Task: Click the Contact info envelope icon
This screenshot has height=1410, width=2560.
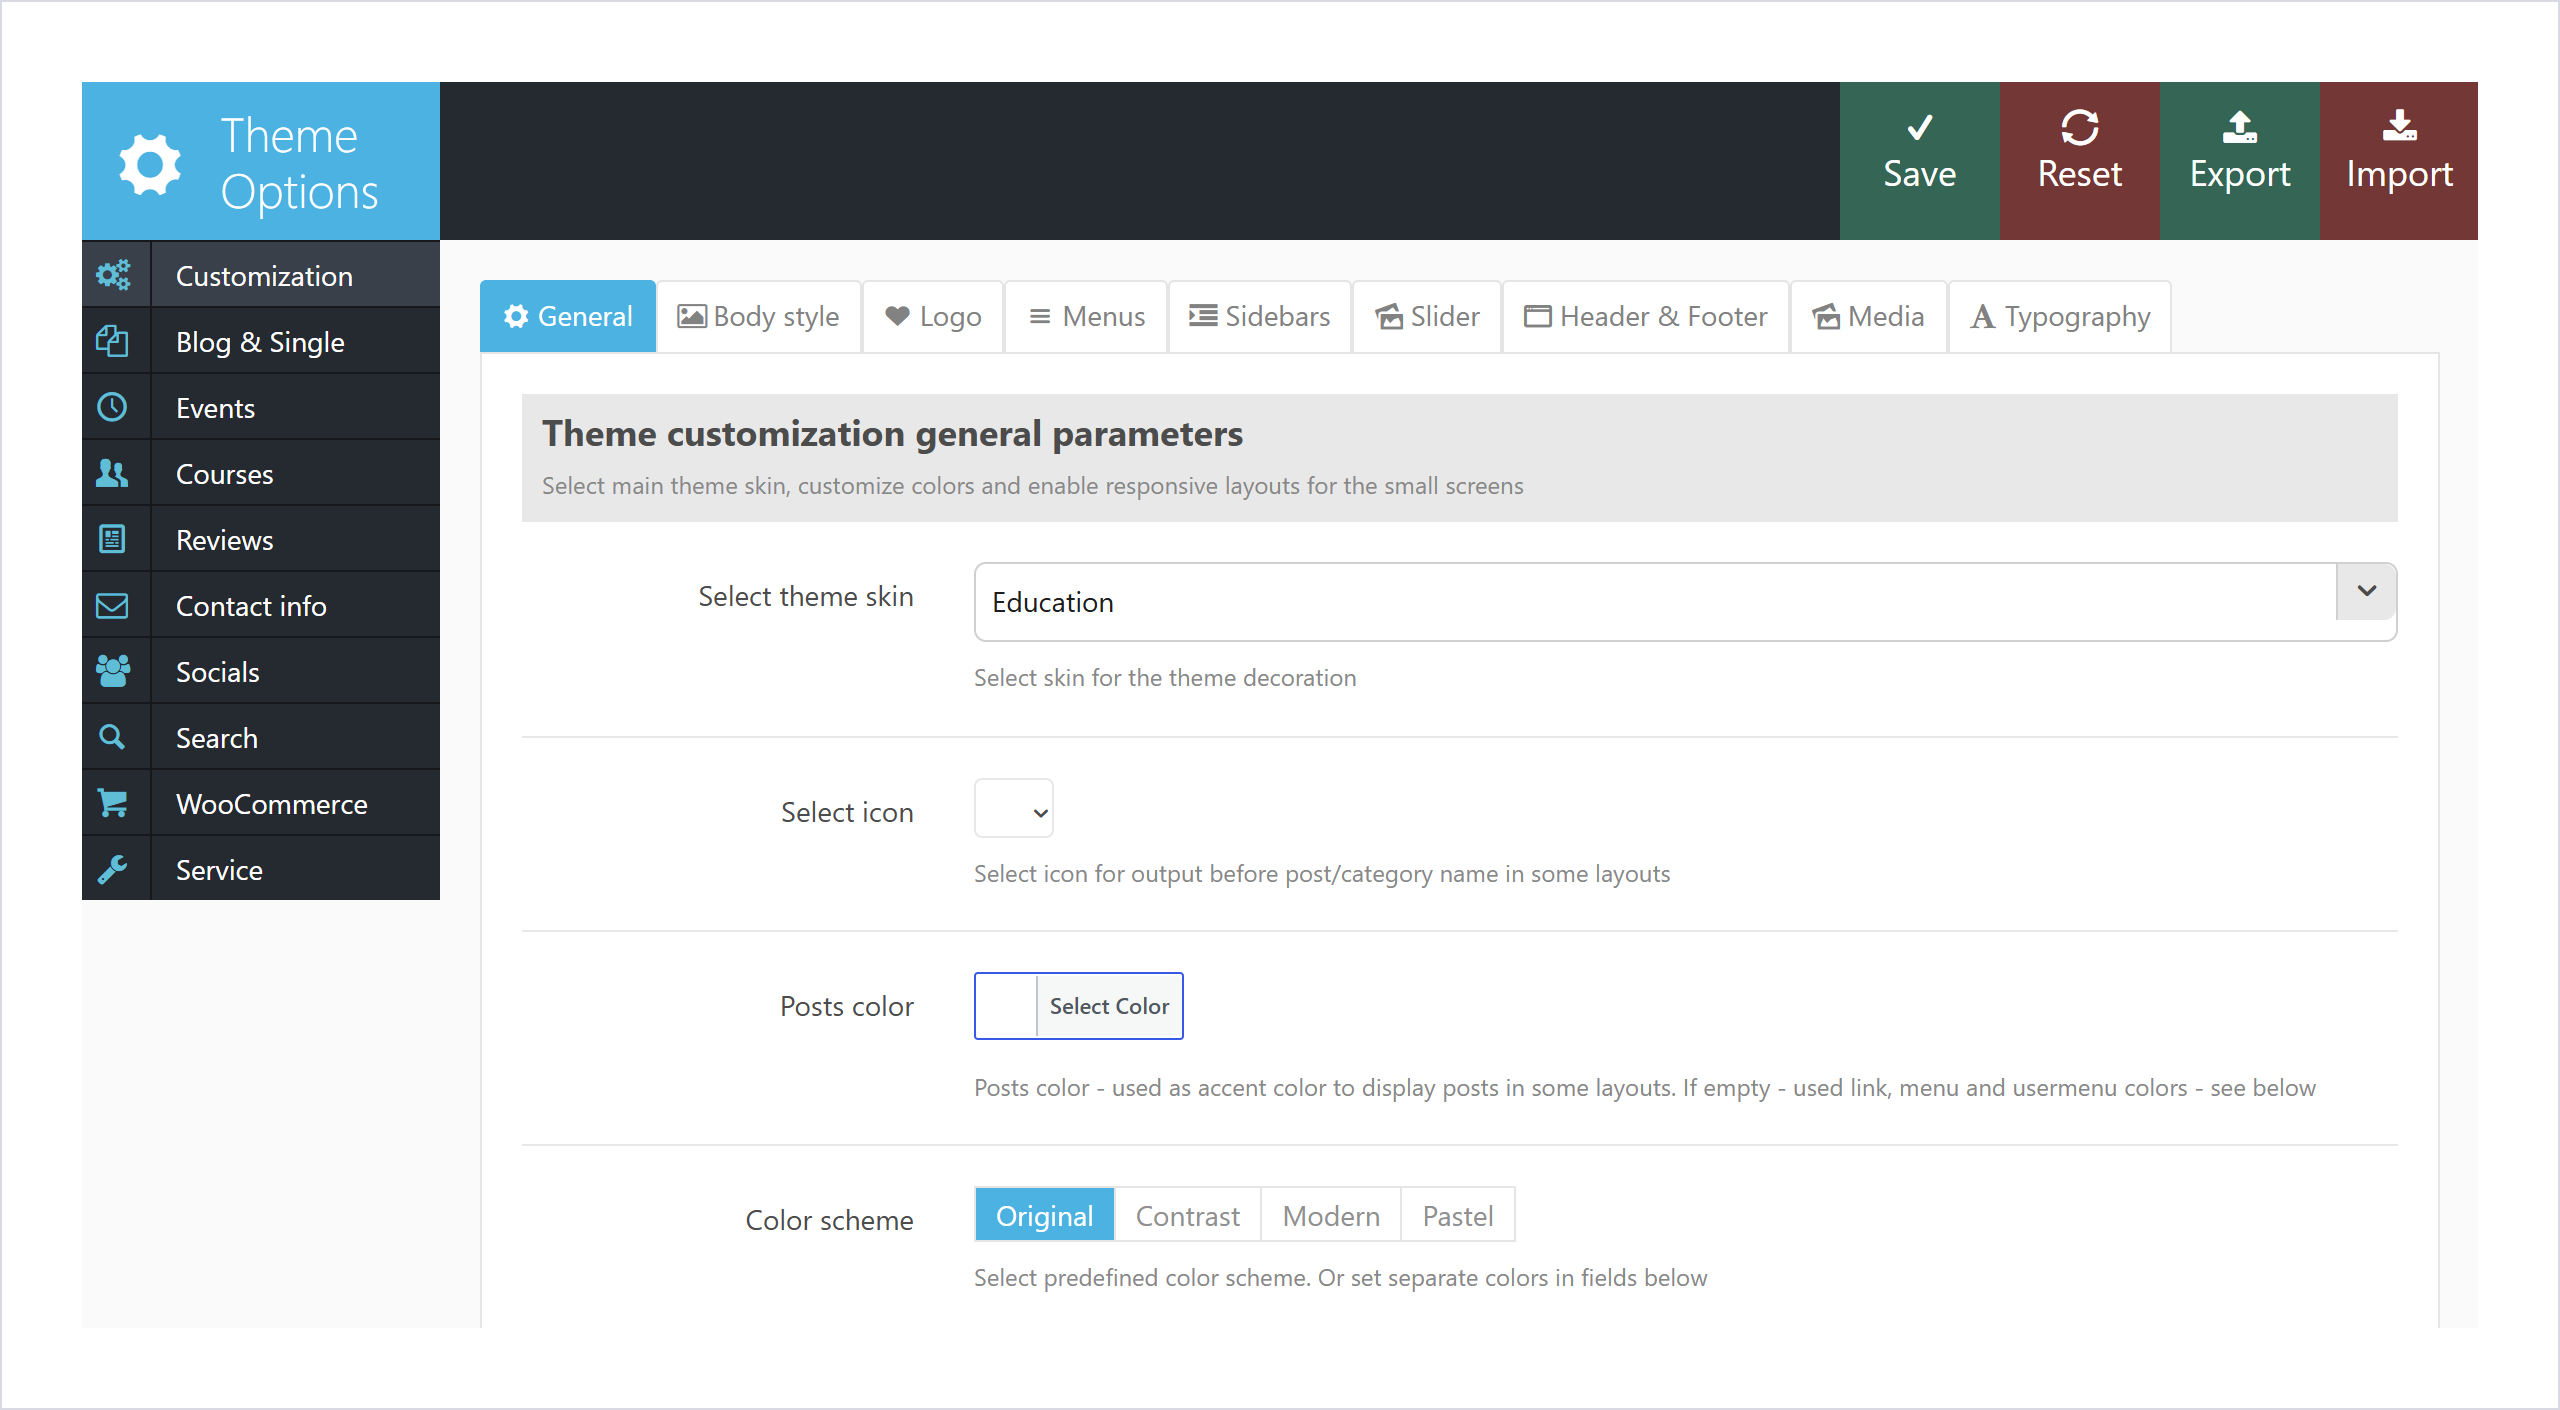Action: [112, 605]
